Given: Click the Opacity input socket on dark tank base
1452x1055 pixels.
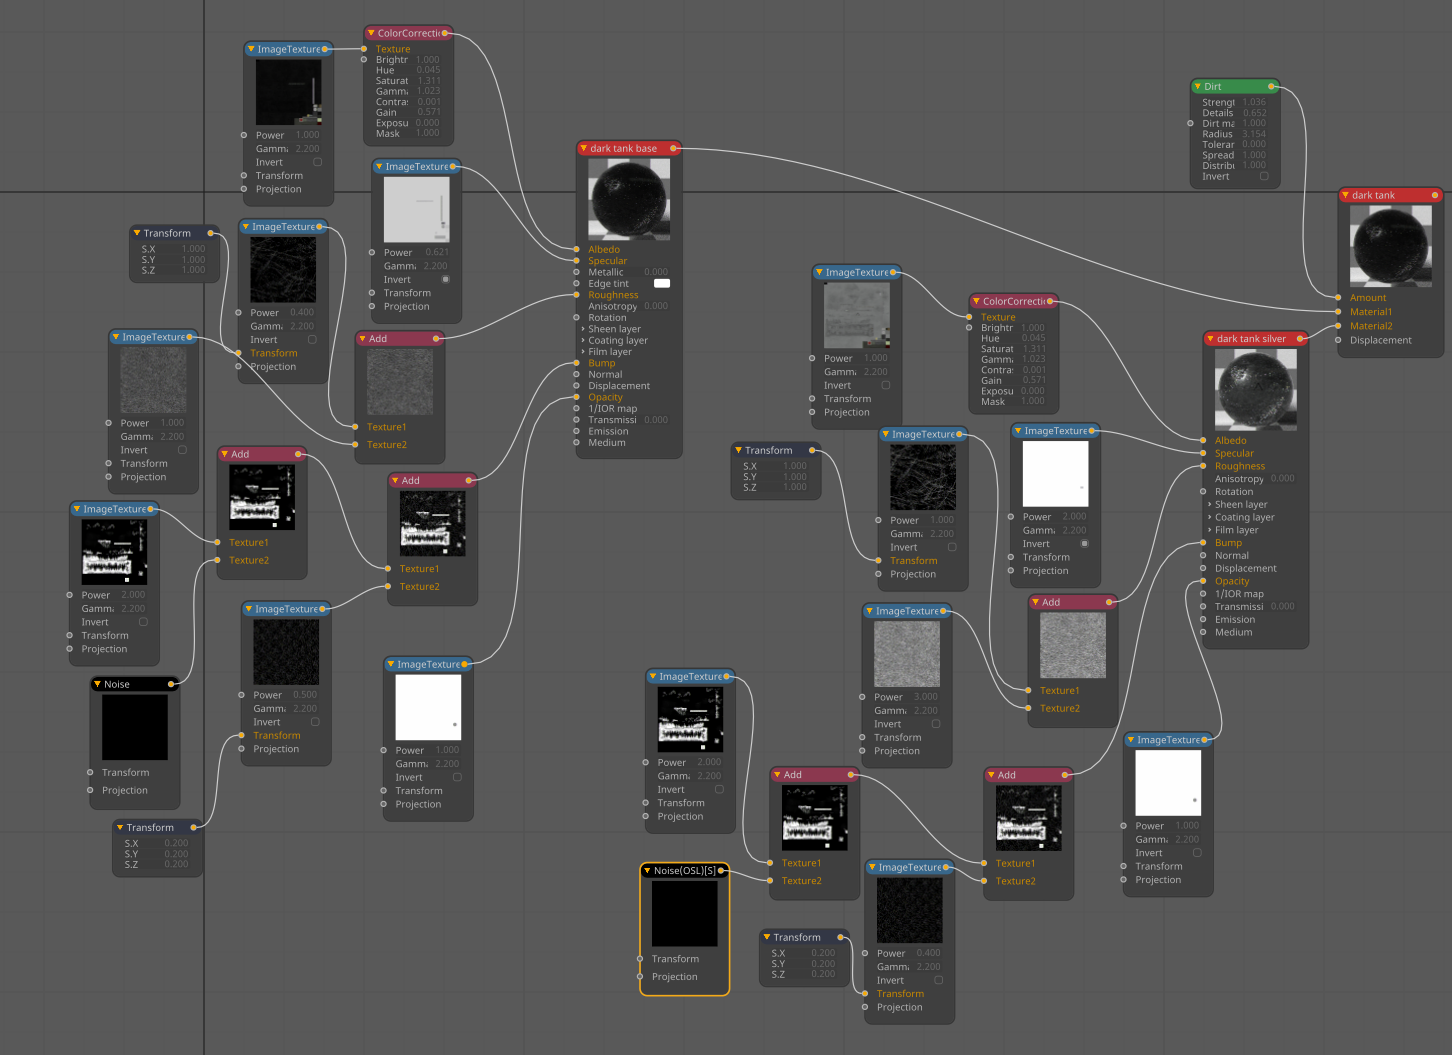Looking at the screenshot, I should tap(577, 398).
